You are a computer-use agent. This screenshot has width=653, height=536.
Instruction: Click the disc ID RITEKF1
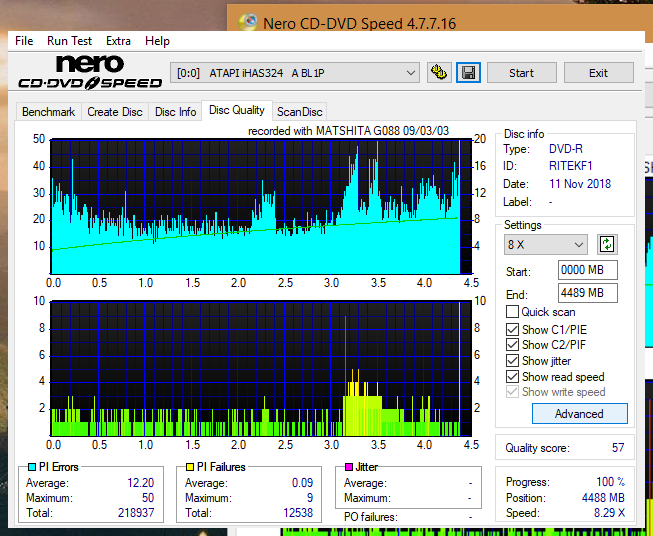pyautogui.click(x=571, y=166)
